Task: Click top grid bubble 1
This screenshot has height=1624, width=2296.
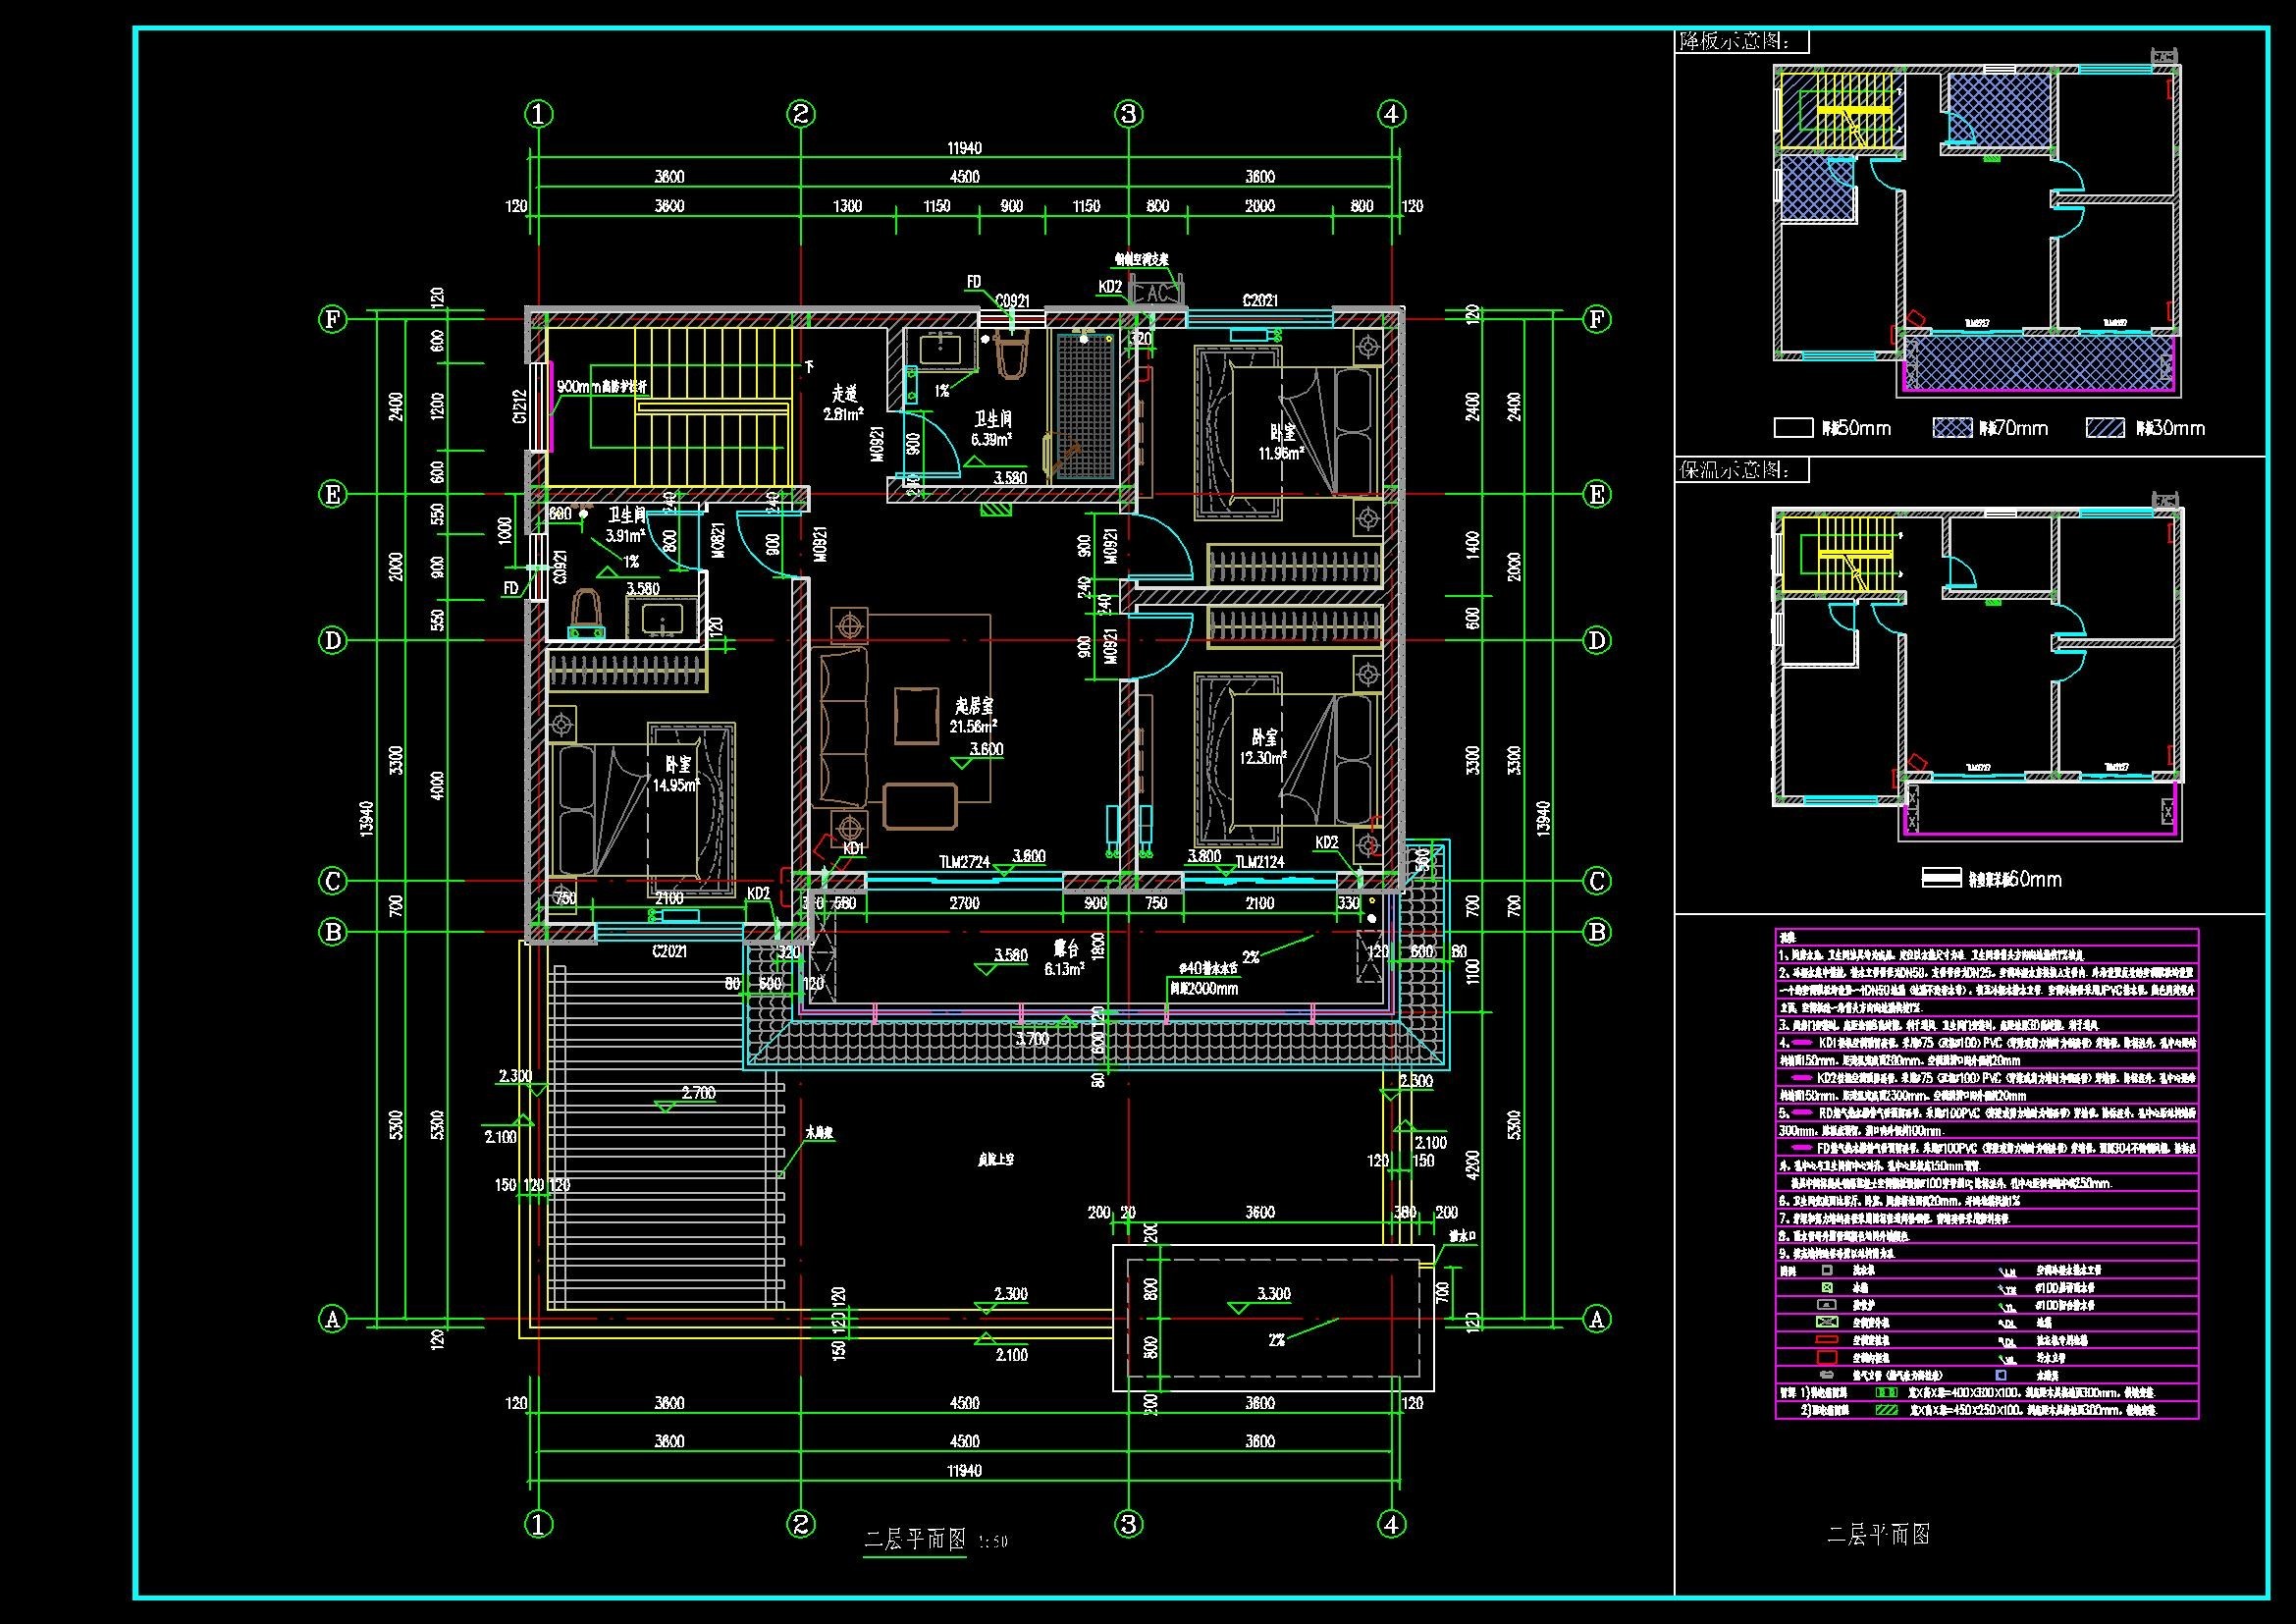Action: [x=539, y=114]
